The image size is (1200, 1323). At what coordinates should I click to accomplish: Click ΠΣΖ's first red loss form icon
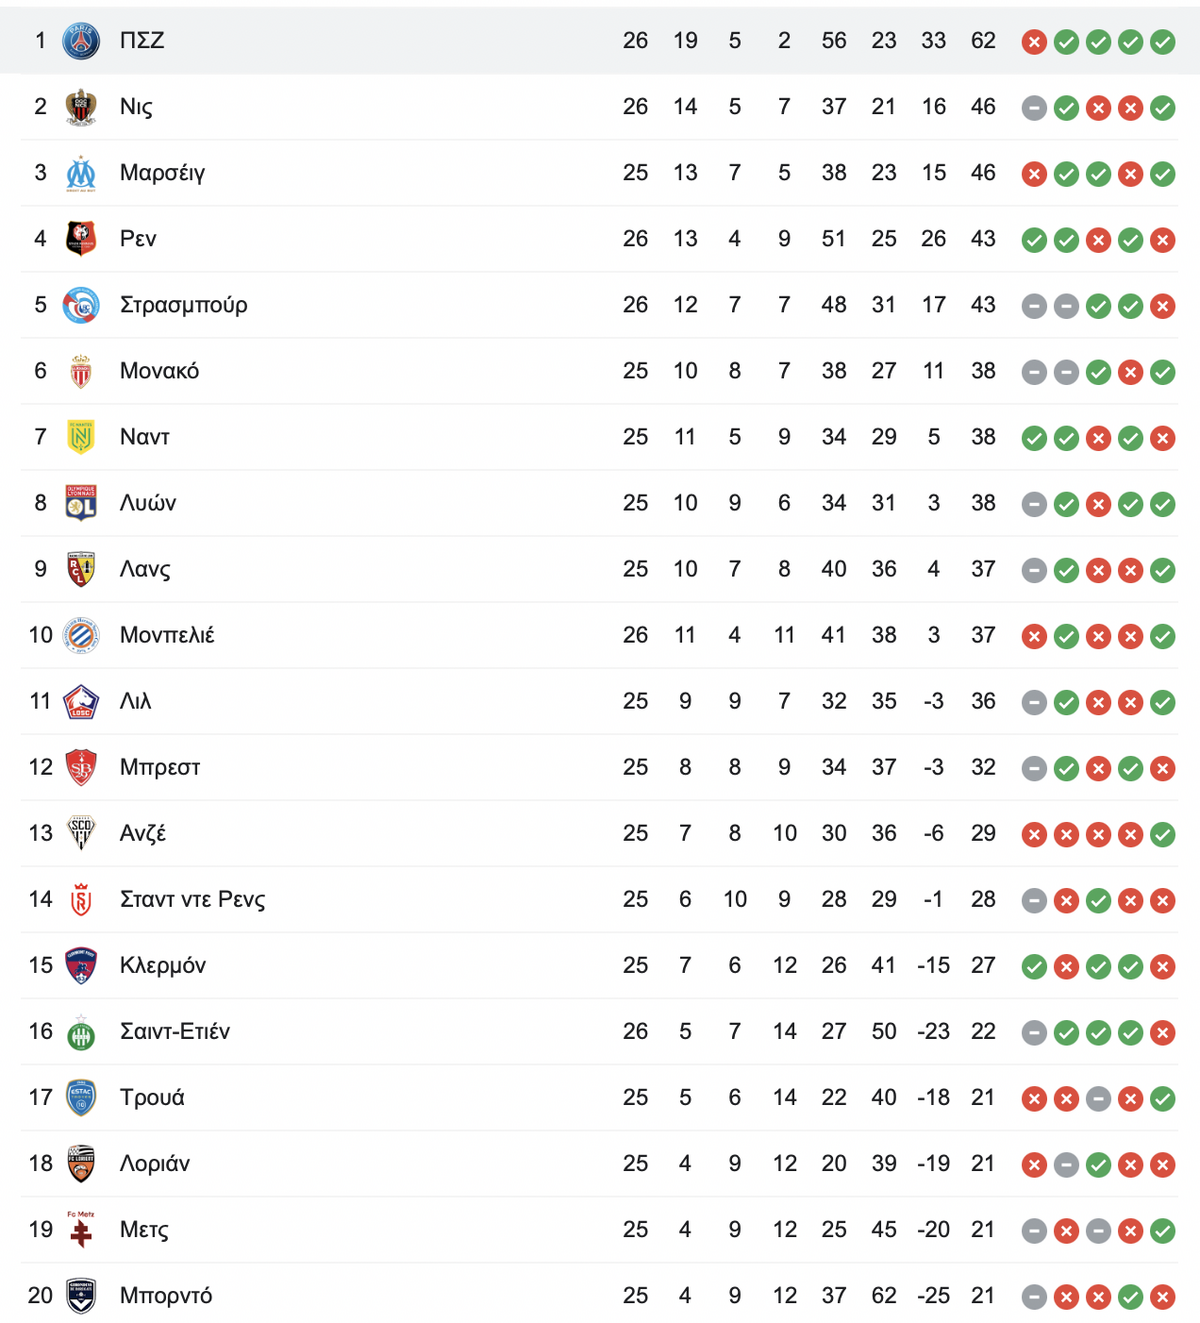tap(1034, 41)
